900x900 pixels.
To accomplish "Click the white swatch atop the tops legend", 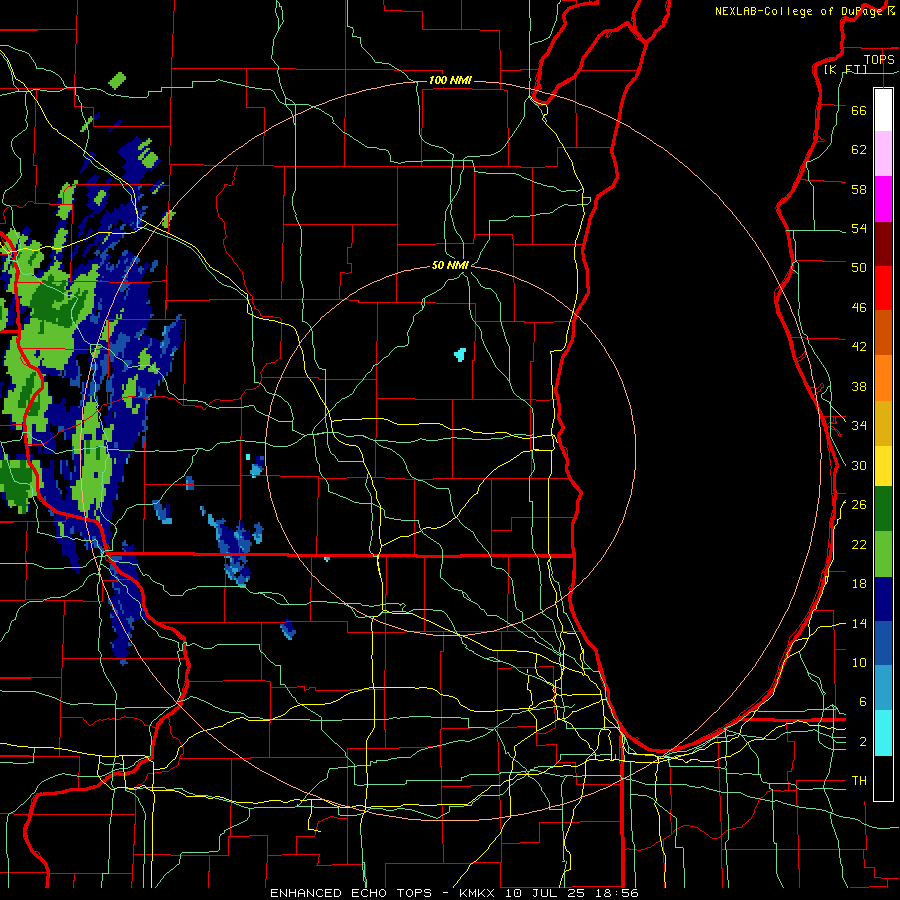I will [x=883, y=110].
